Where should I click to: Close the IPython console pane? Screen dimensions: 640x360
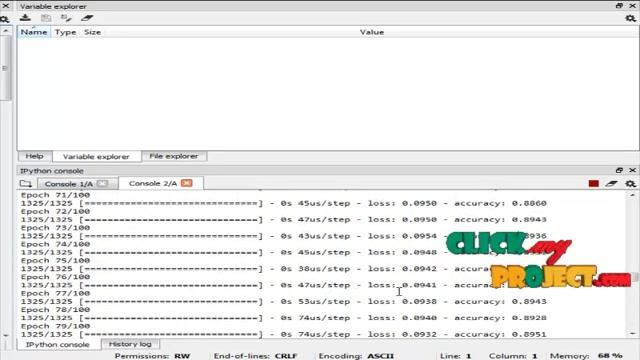633,170
